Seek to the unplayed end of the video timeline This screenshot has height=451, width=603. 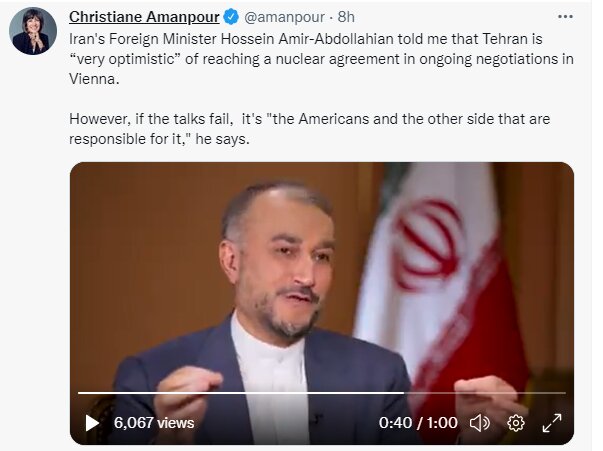pyautogui.click(x=485, y=393)
